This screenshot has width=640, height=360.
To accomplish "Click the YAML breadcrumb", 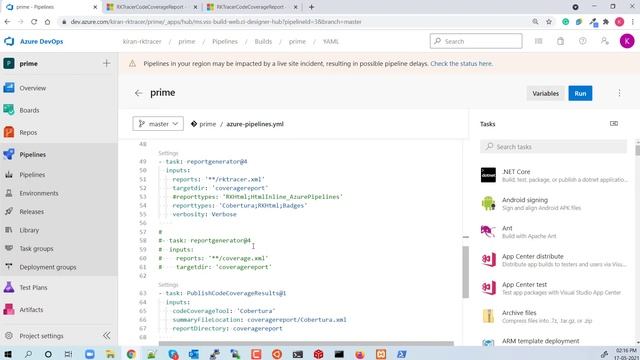I will click(x=331, y=42).
